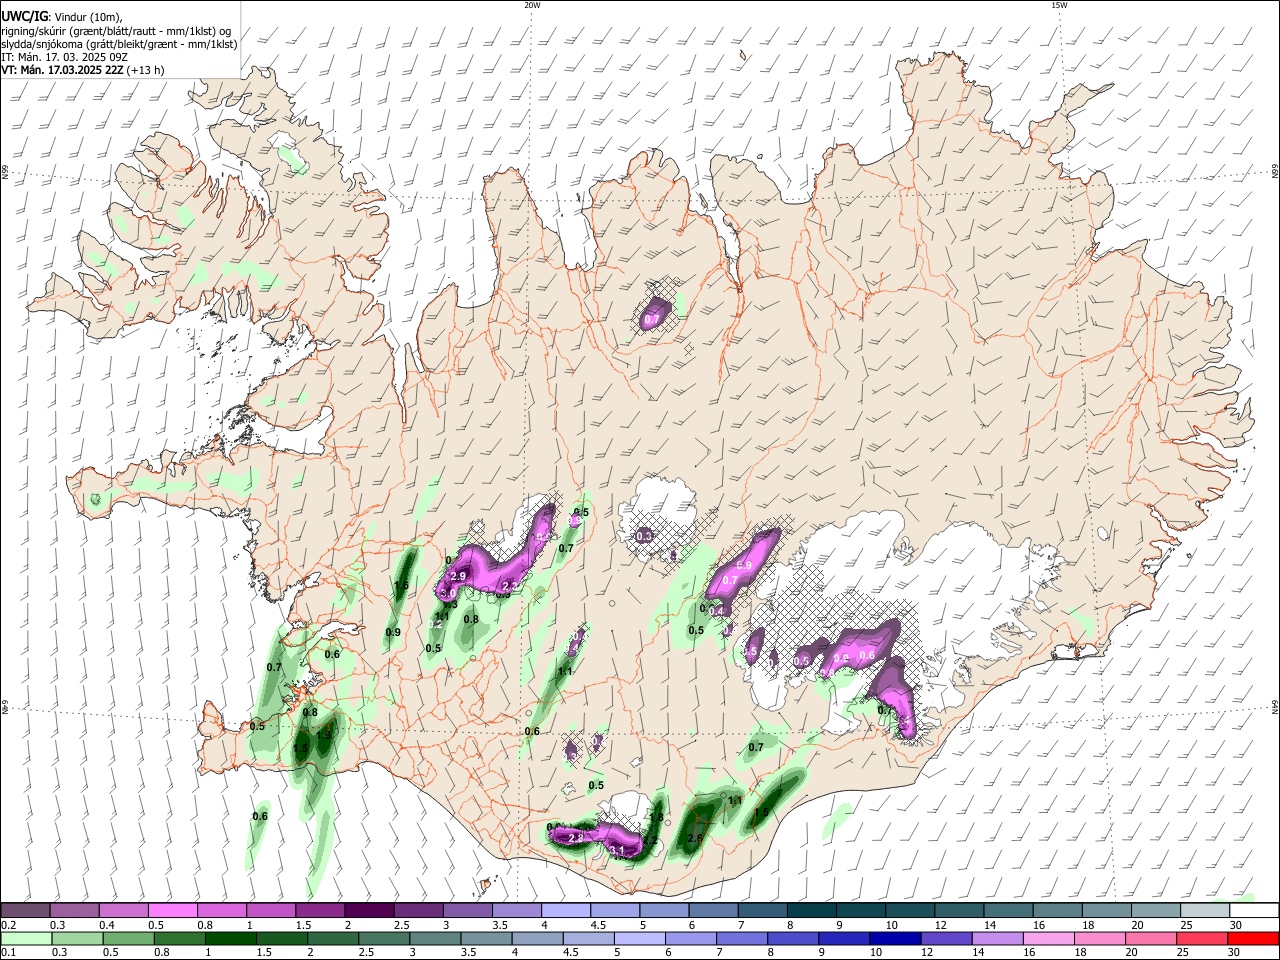Click the '2.8' value on southern pink patch

coord(575,837)
